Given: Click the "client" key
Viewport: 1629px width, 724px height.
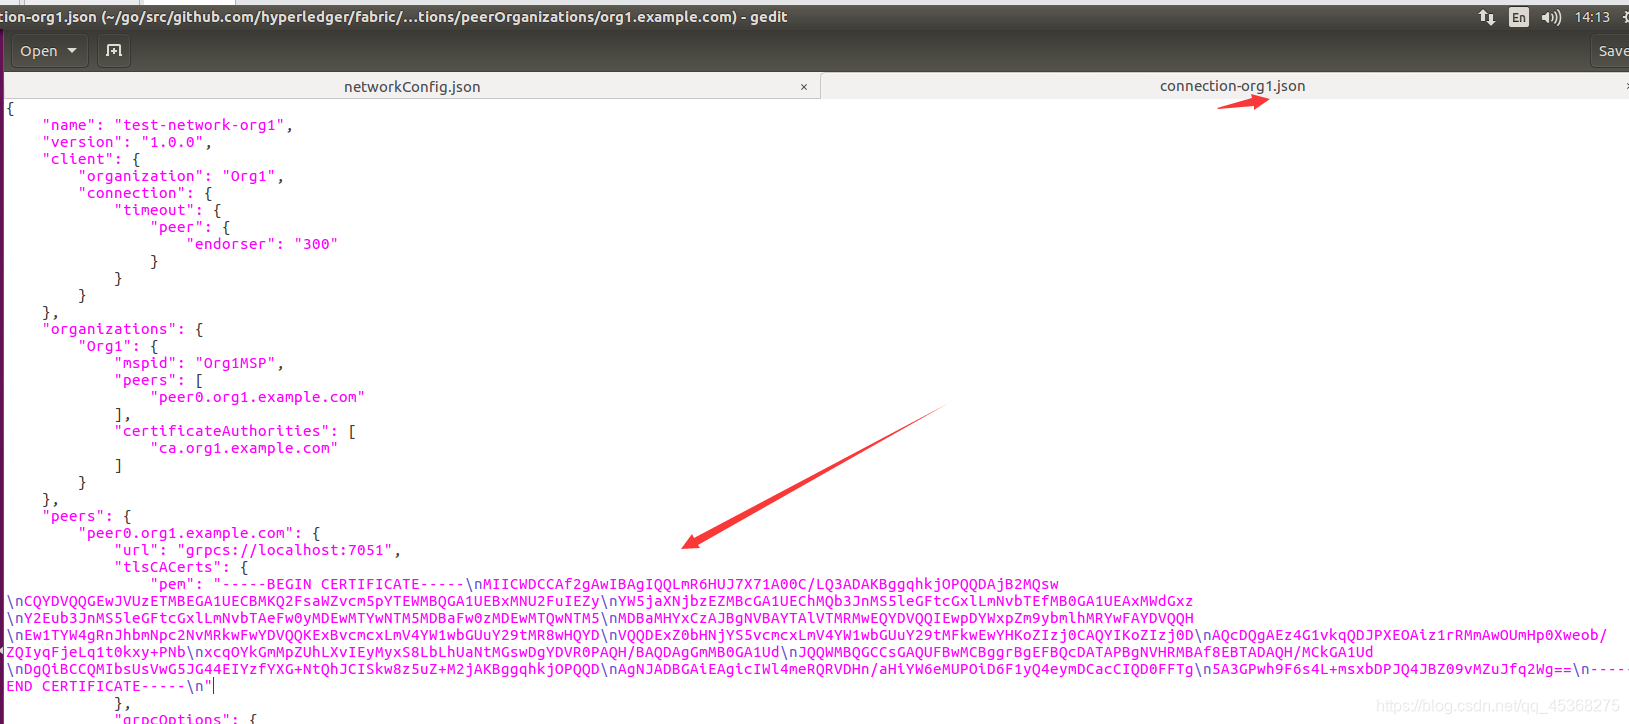Looking at the screenshot, I should (78, 159).
